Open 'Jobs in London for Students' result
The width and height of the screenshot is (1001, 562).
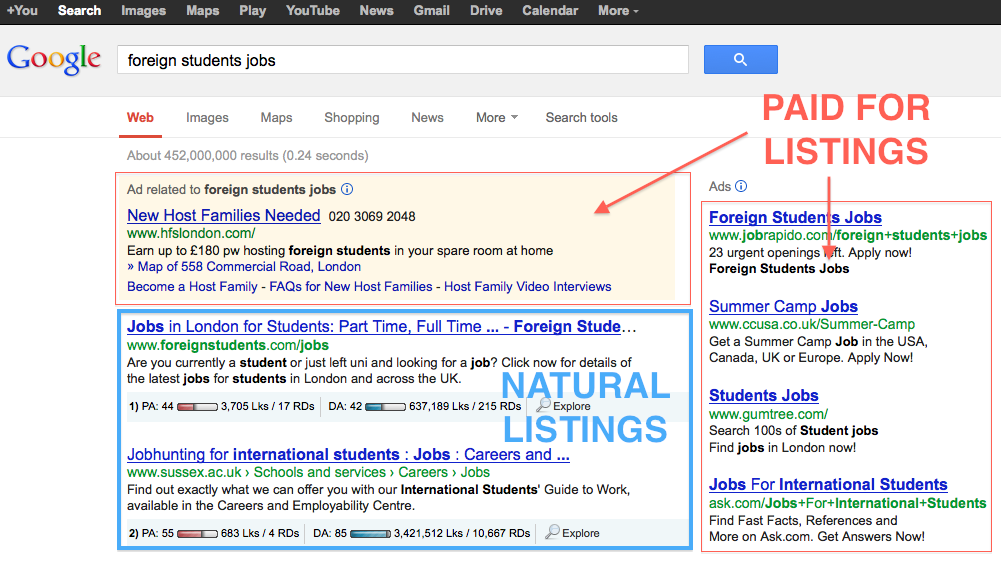[x=381, y=326]
